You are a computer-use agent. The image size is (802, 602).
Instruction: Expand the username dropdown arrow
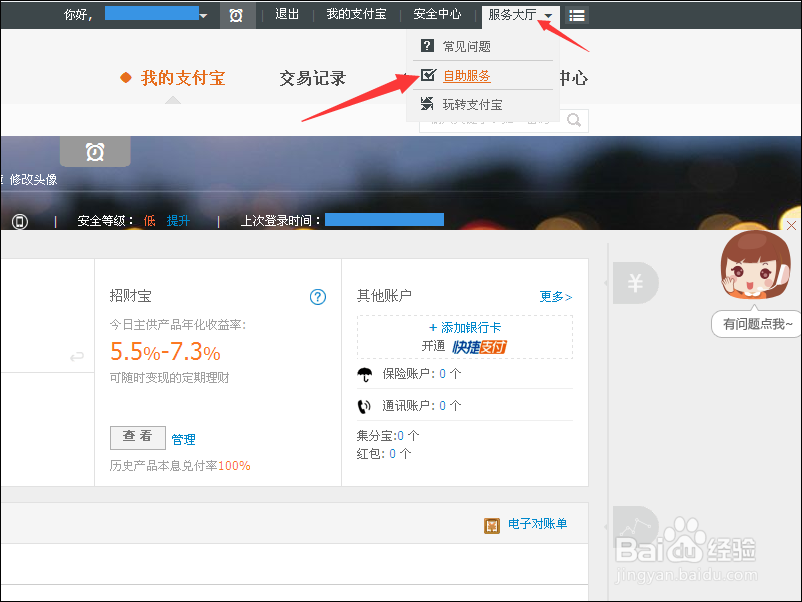click(x=204, y=16)
